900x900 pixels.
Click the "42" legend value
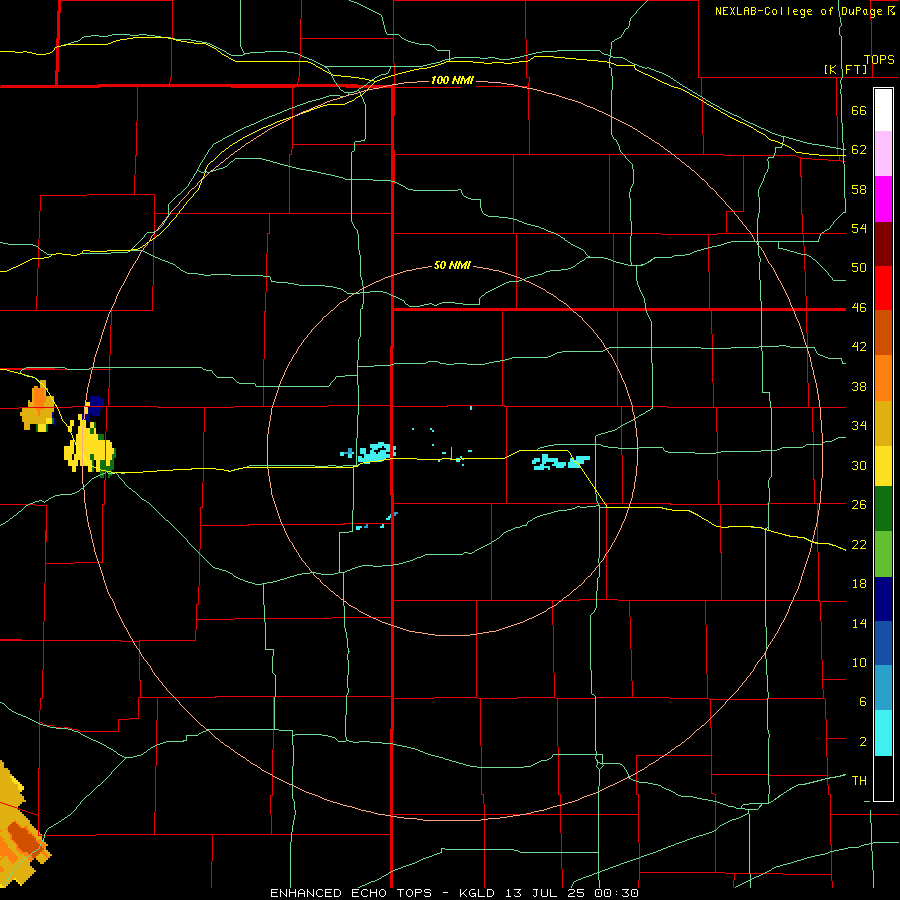859,347
